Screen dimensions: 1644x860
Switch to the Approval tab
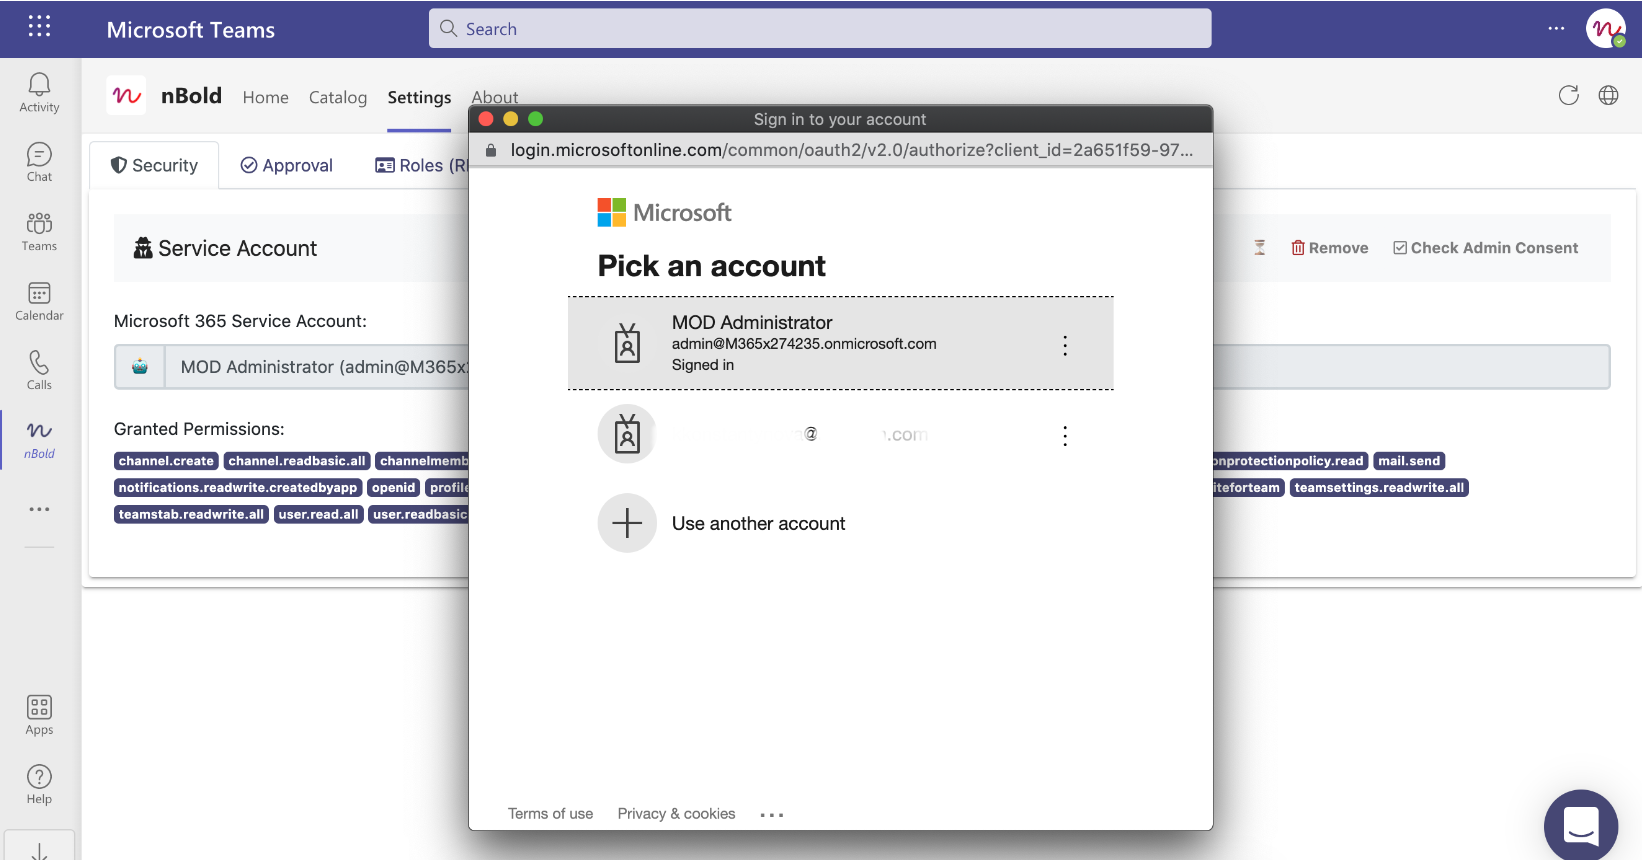(x=287, y=166)
